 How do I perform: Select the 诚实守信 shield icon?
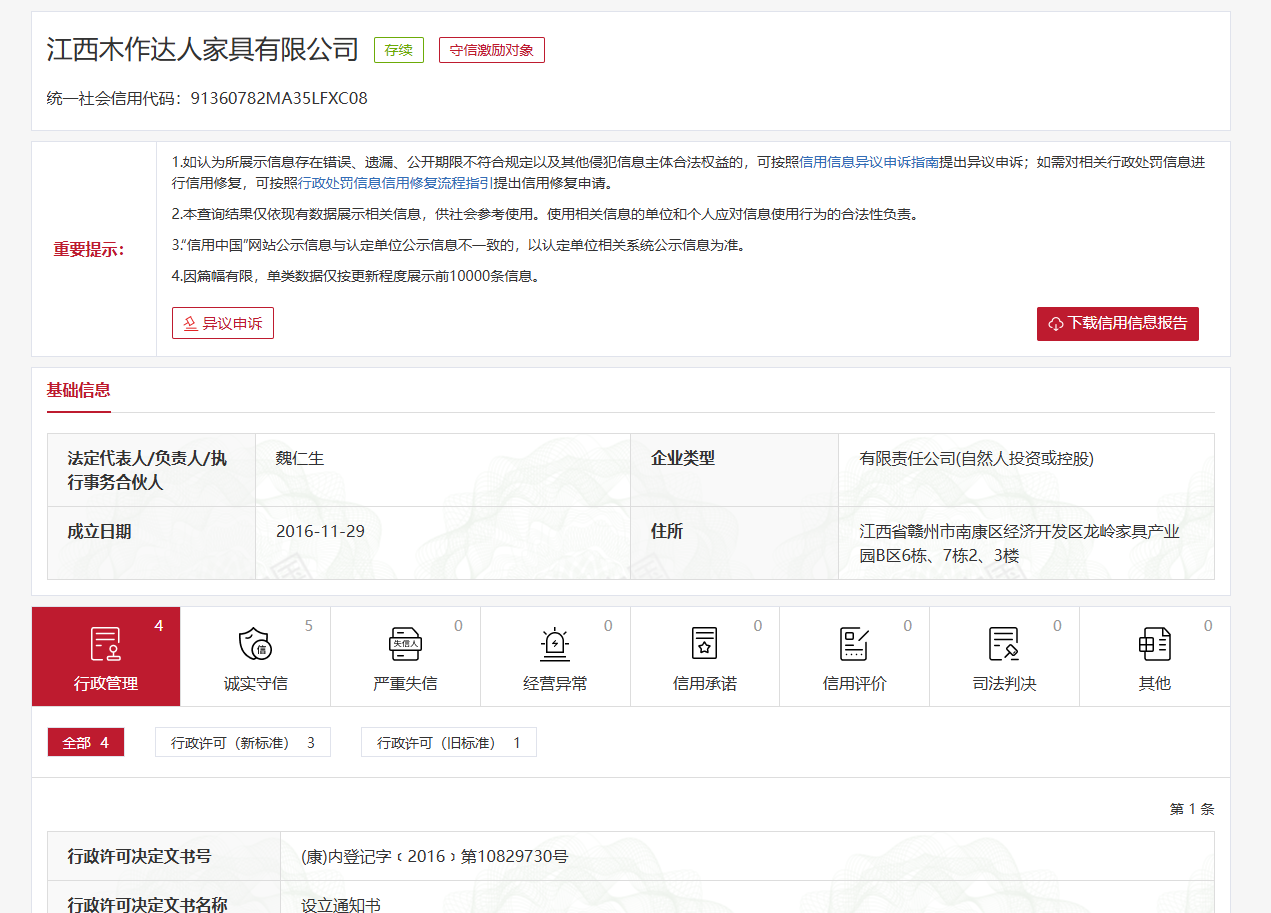tap(255, 644)
